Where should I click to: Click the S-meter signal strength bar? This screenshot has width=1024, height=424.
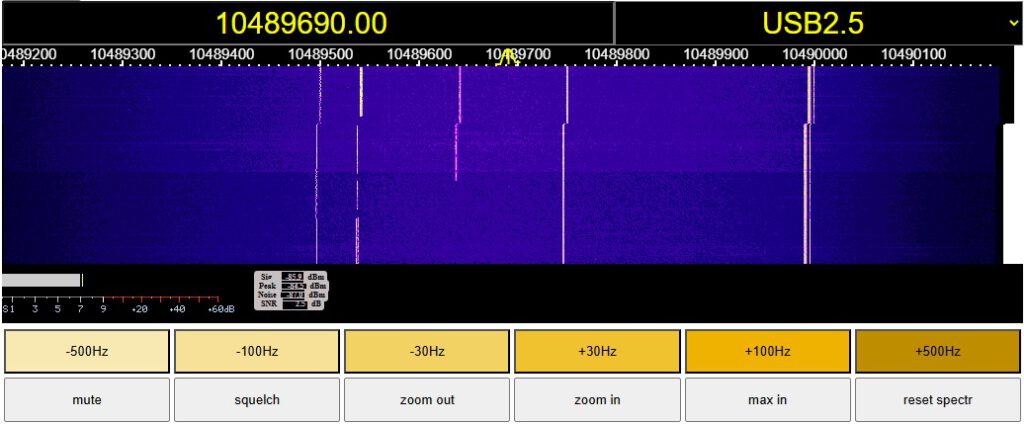click(x=42, y=280)
